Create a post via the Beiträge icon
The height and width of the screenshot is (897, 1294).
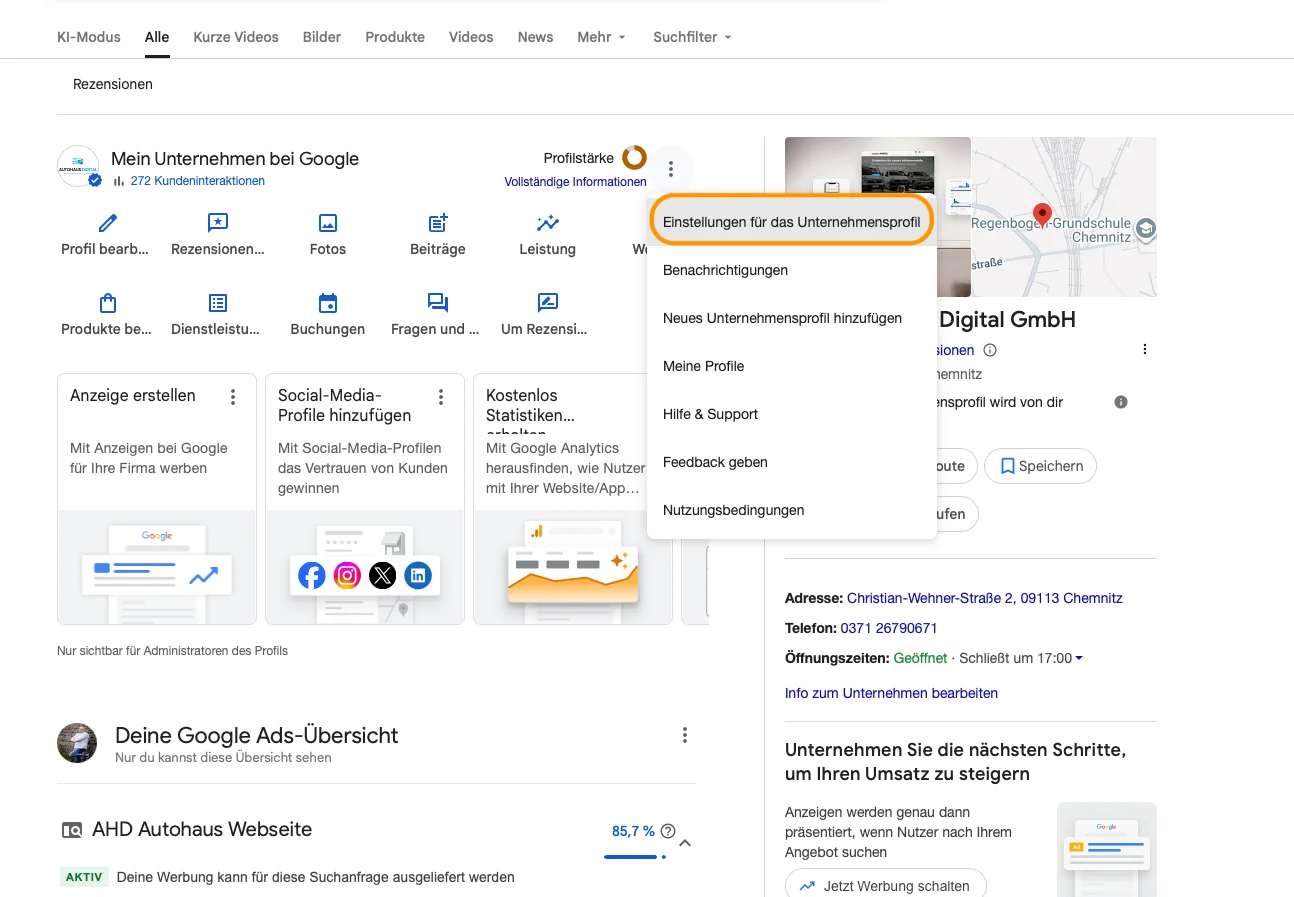(x=437, y=222)
